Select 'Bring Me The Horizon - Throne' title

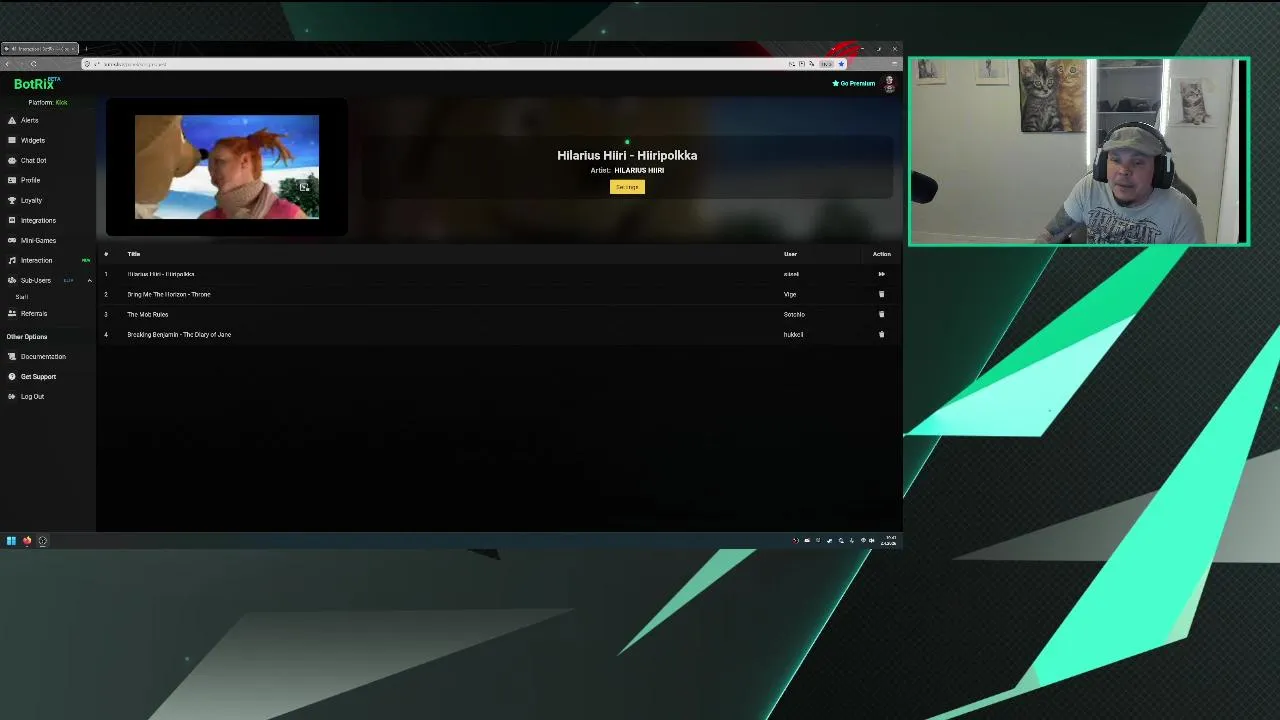tap(169, 294)
